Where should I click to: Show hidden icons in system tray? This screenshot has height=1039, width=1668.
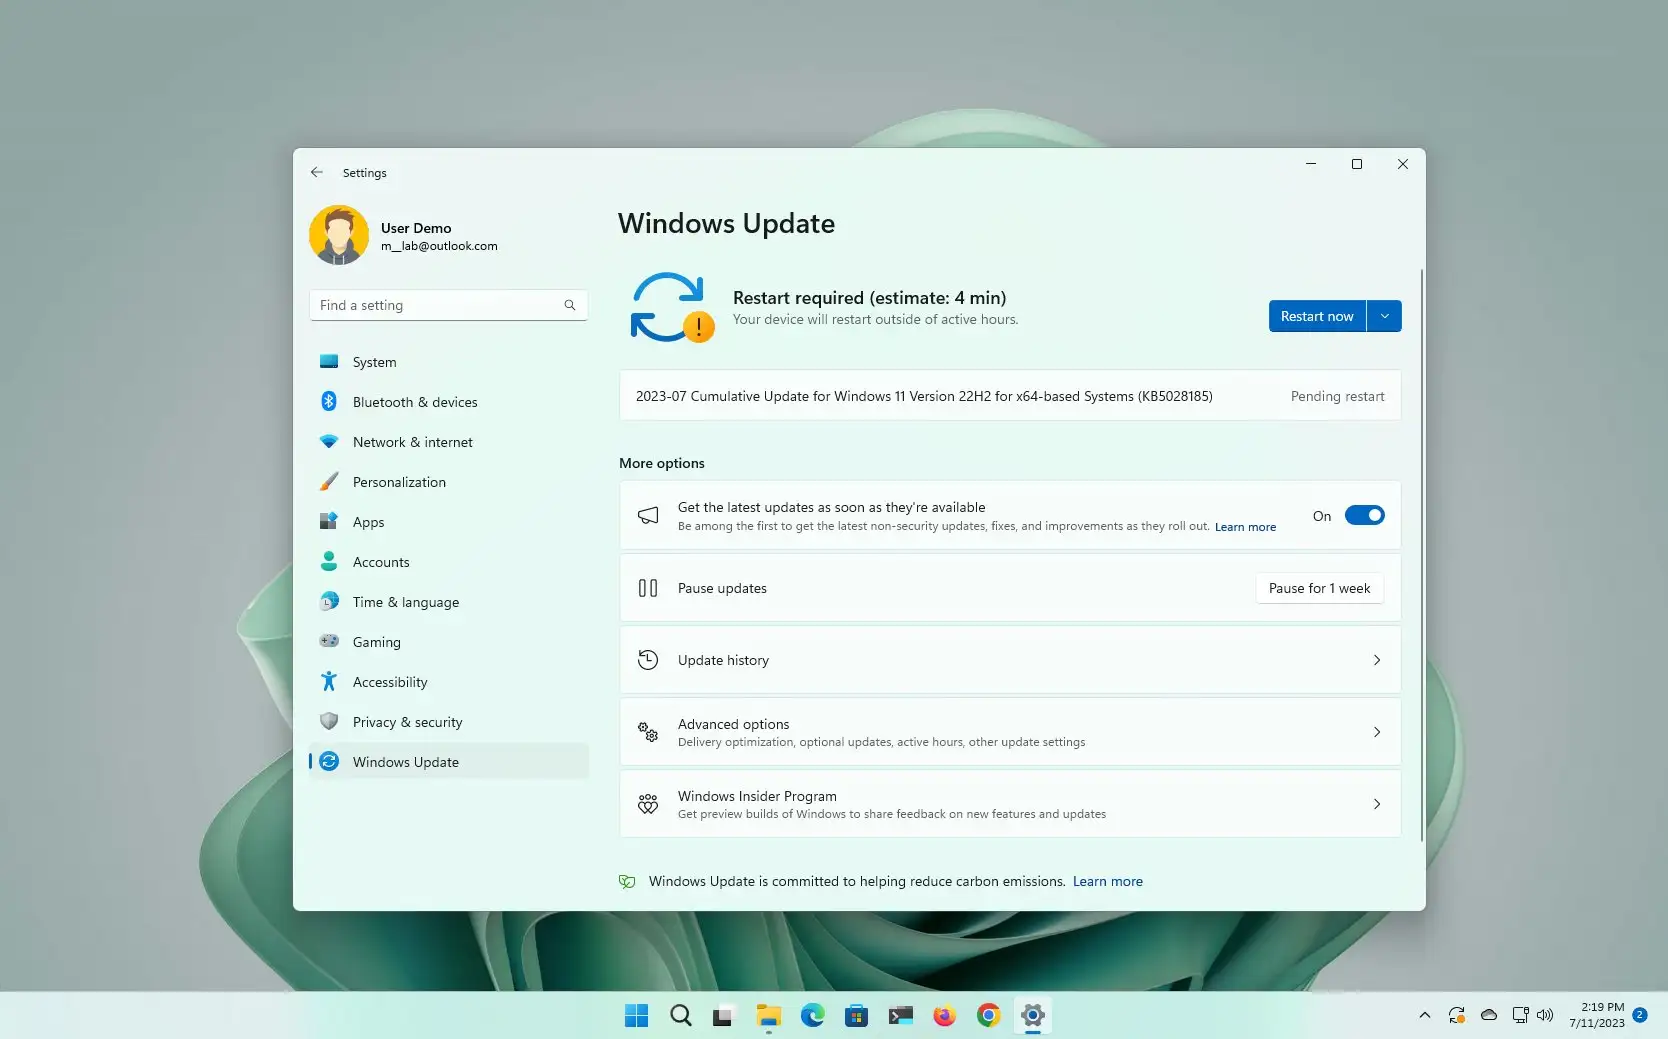pyautogui.click(x=1424, y=1016)
